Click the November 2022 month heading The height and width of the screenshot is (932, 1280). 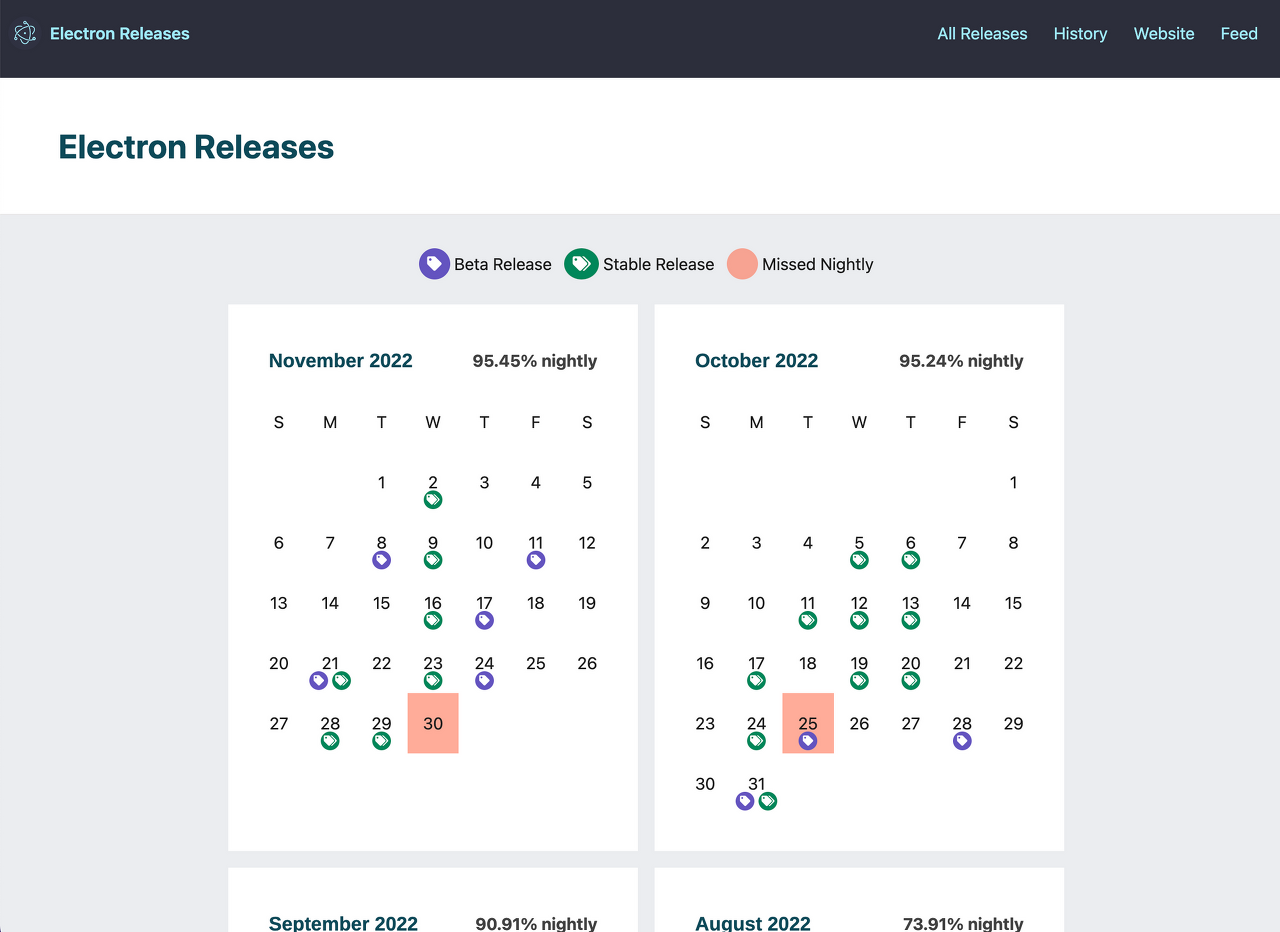click(x=341, y=361)
